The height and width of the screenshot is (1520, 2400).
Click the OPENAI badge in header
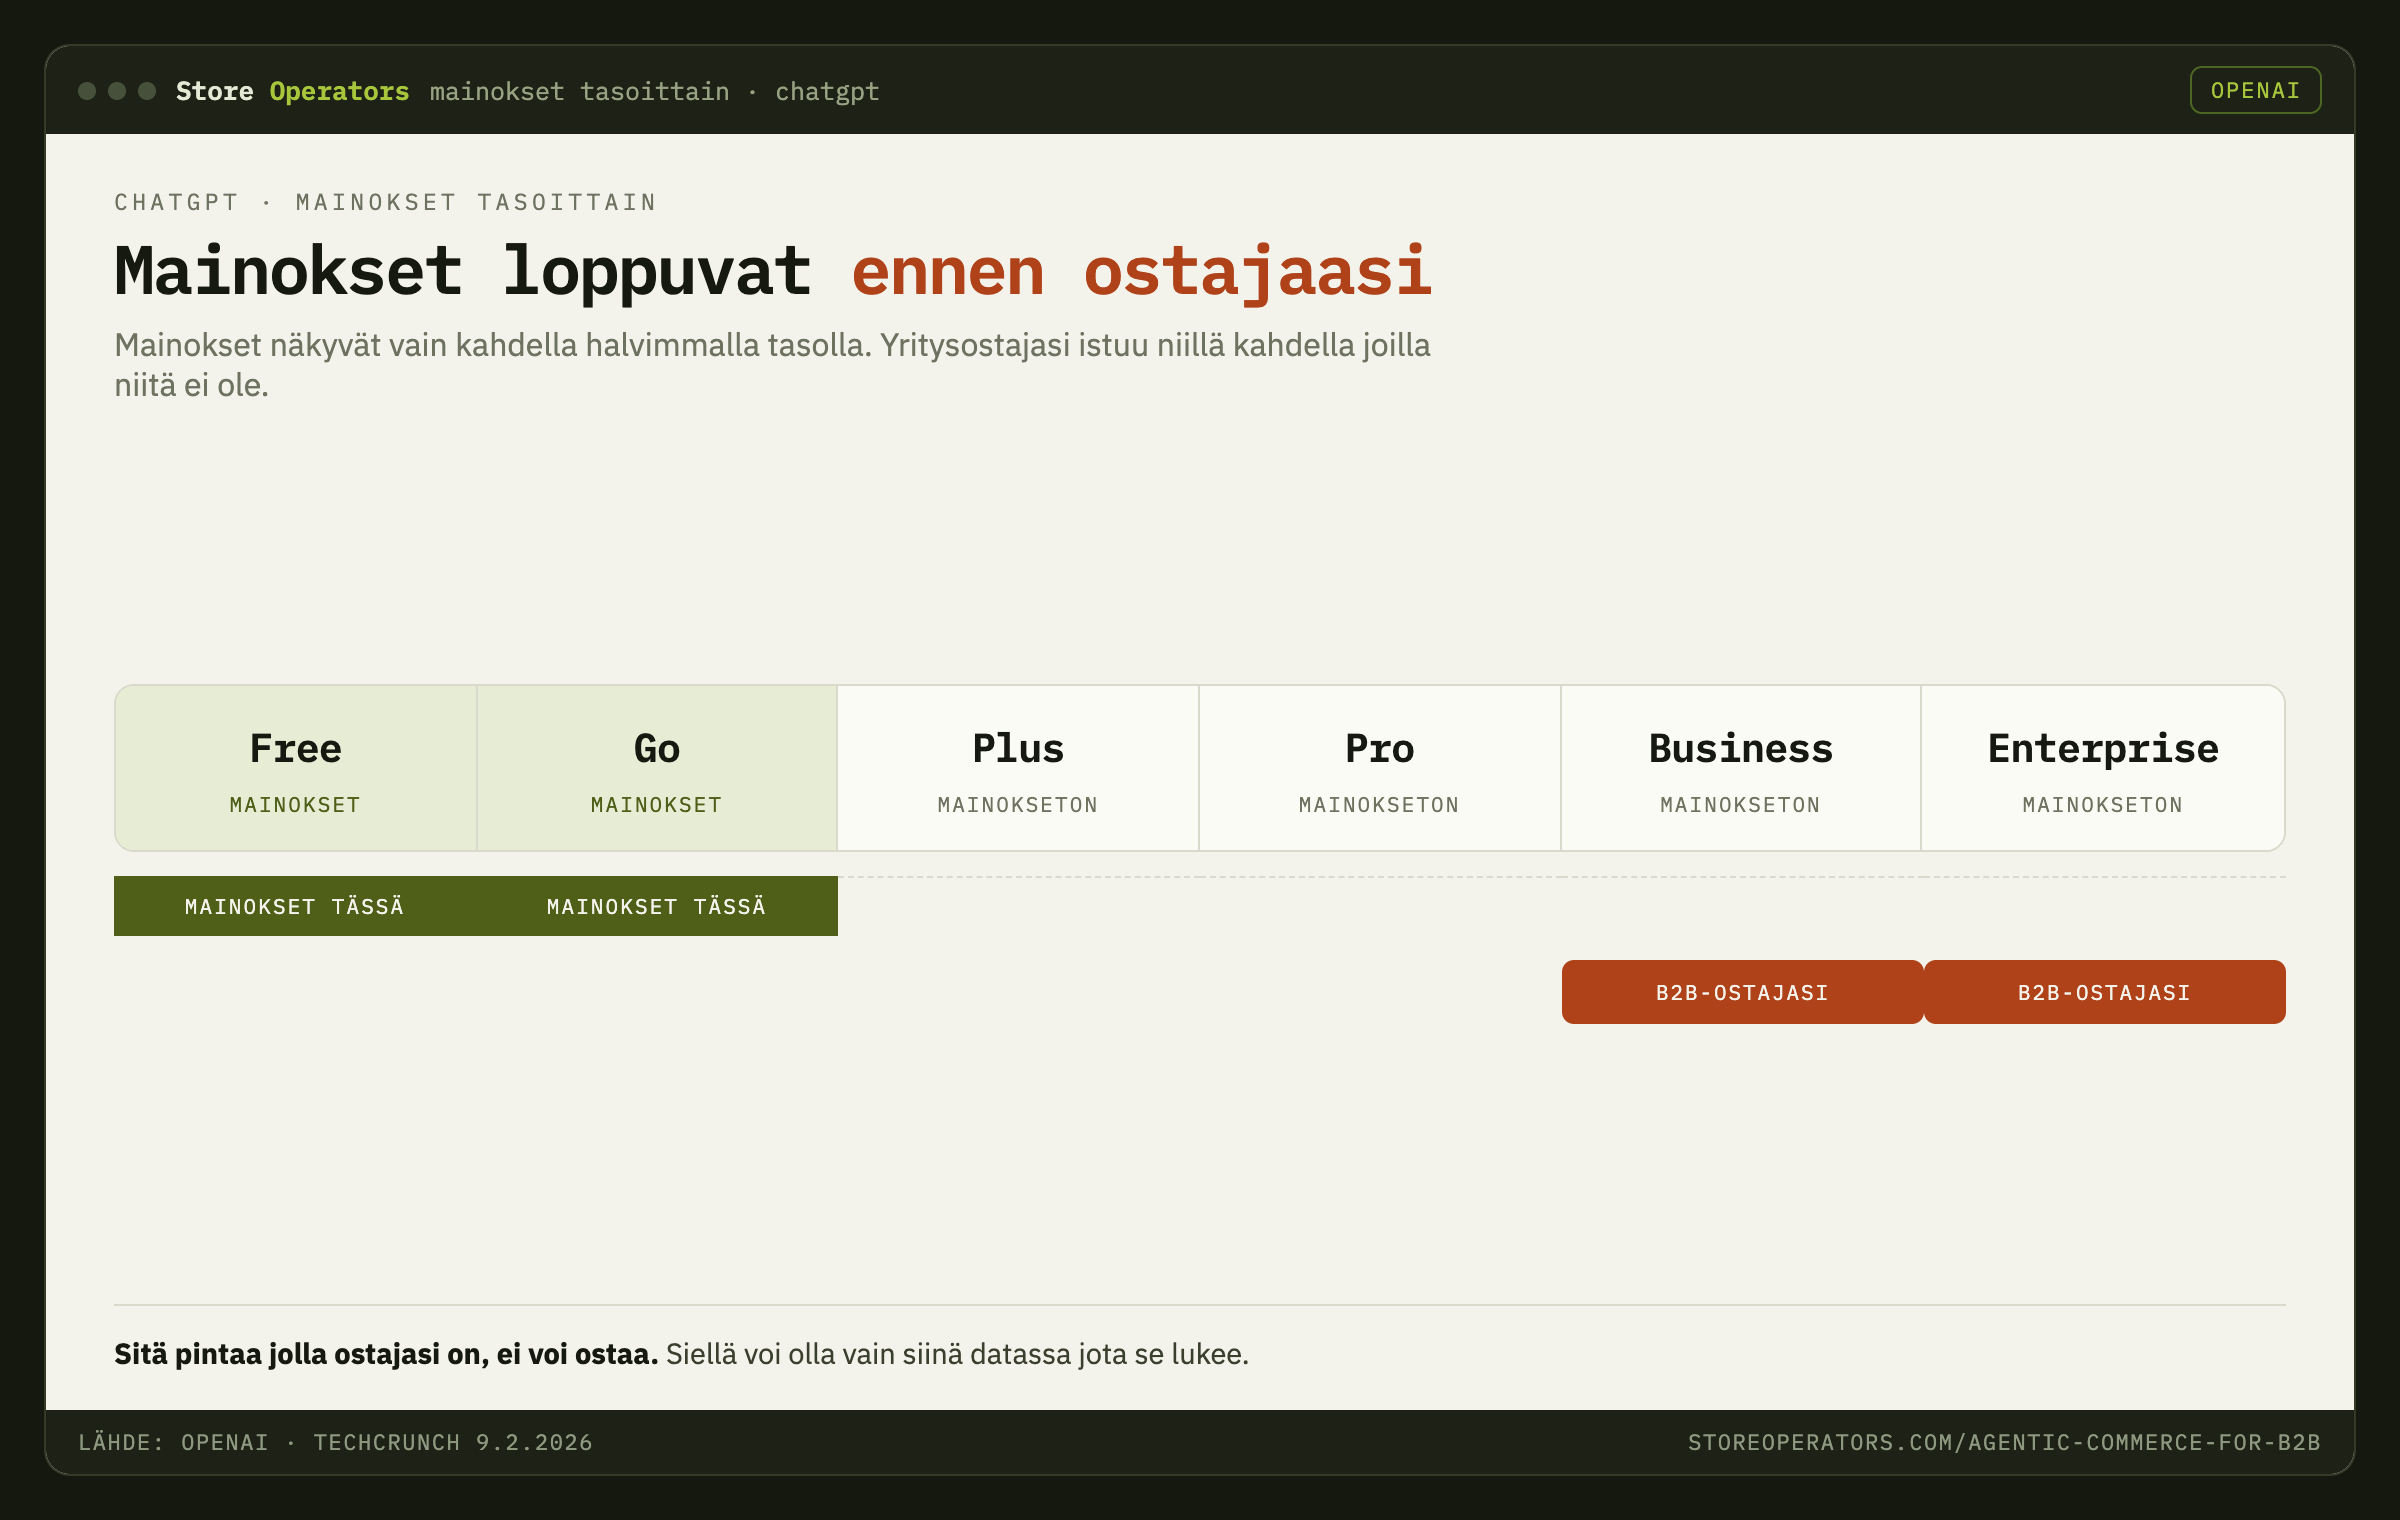2255,90
